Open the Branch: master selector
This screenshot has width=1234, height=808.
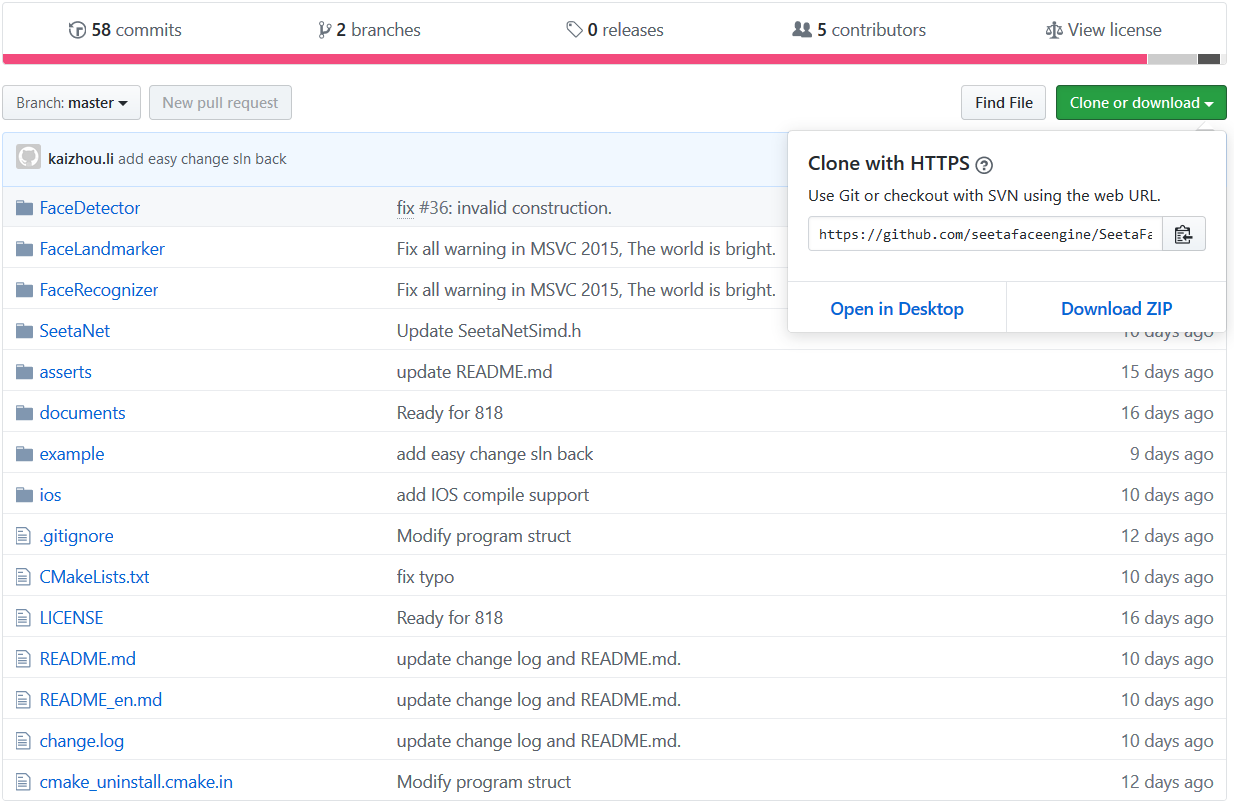tap(71, 102)
